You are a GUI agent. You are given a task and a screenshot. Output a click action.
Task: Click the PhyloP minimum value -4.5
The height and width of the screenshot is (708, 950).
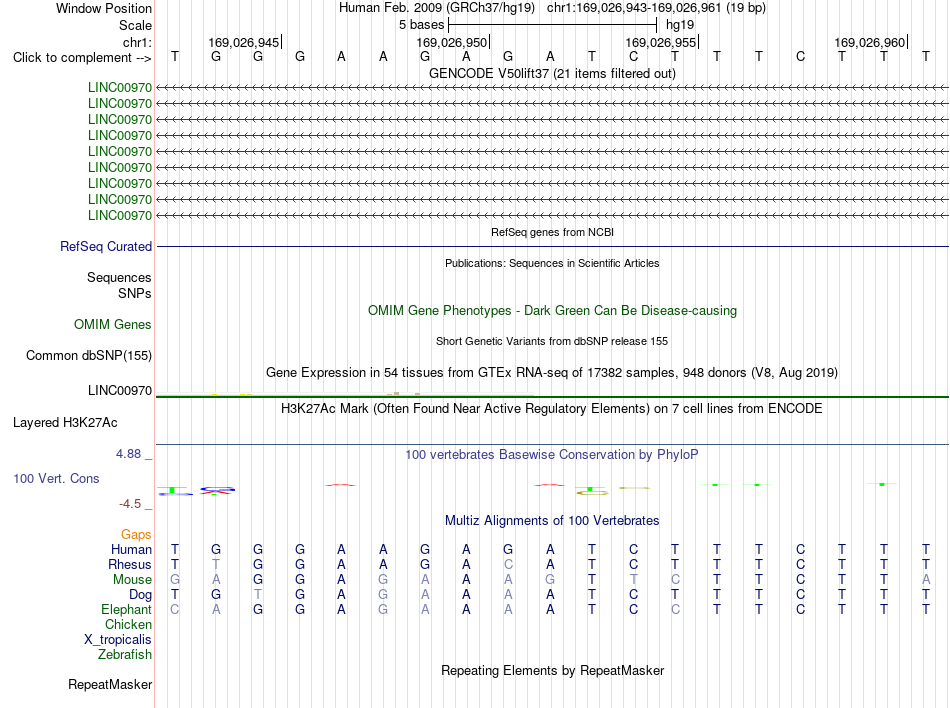coord(130,504)
